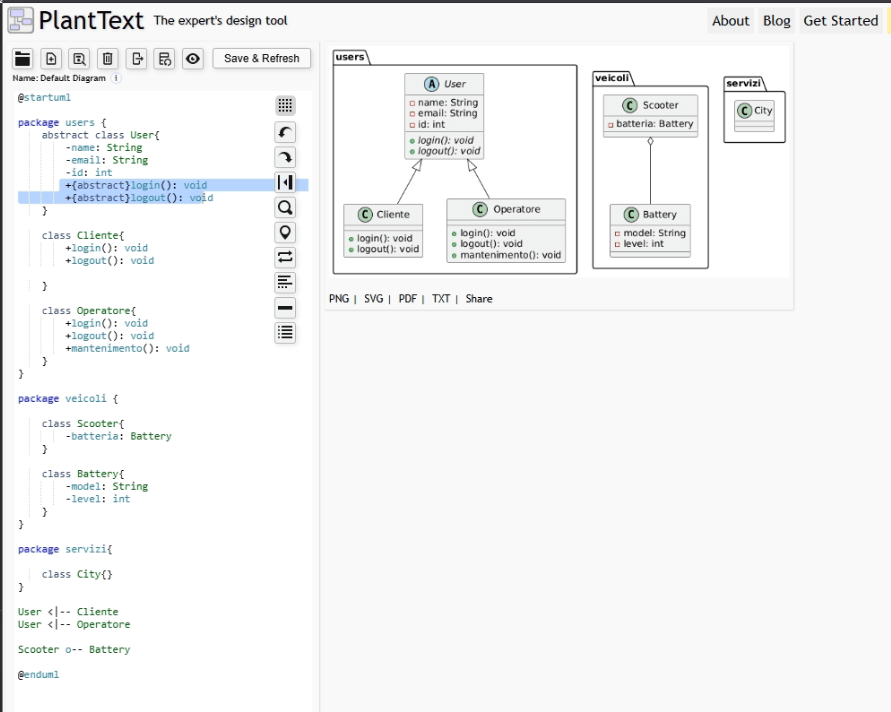Viewport: 891px width, 712px height.
Task: Toggle diagram preview with eye icon
Action: click(193, 59)
